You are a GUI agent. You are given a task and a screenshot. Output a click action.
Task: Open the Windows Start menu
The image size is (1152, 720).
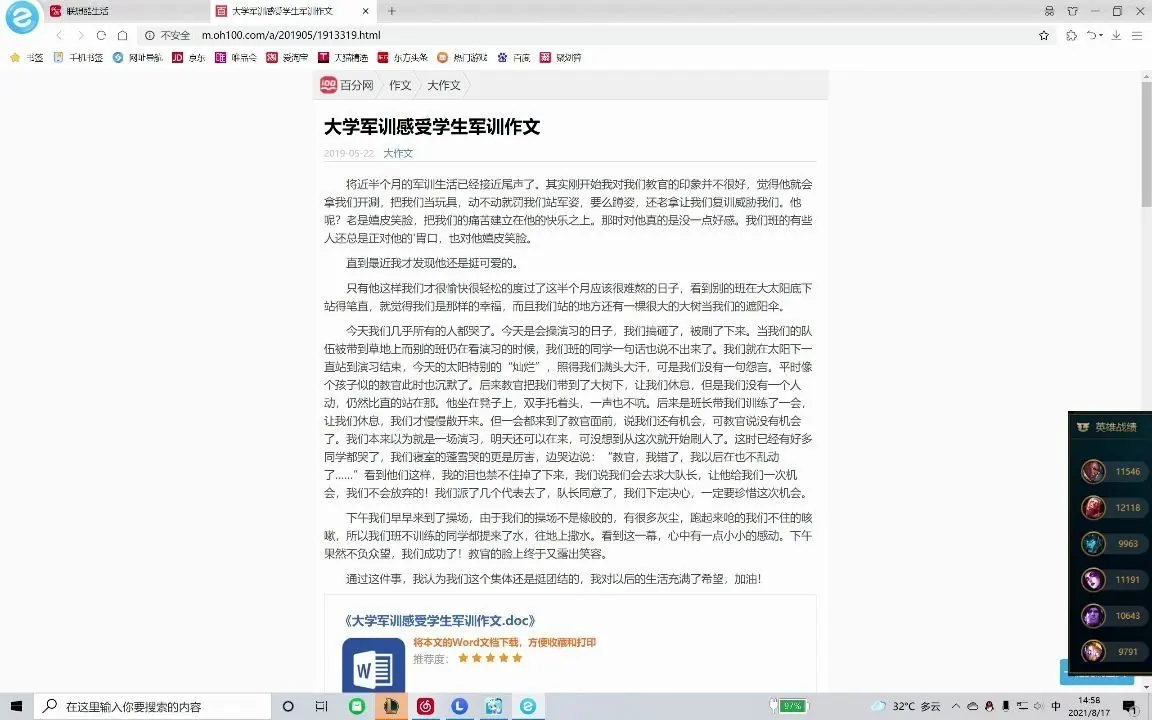coord(16,706)
